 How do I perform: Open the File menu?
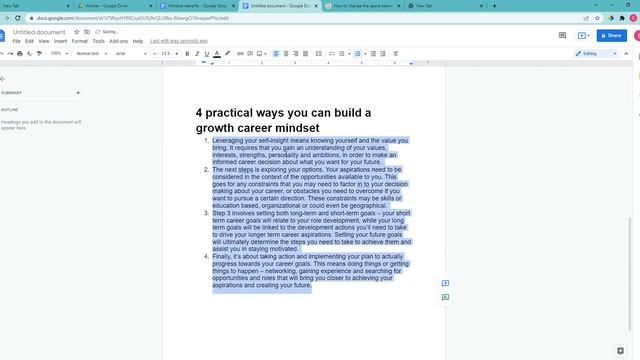pos(16,41)
